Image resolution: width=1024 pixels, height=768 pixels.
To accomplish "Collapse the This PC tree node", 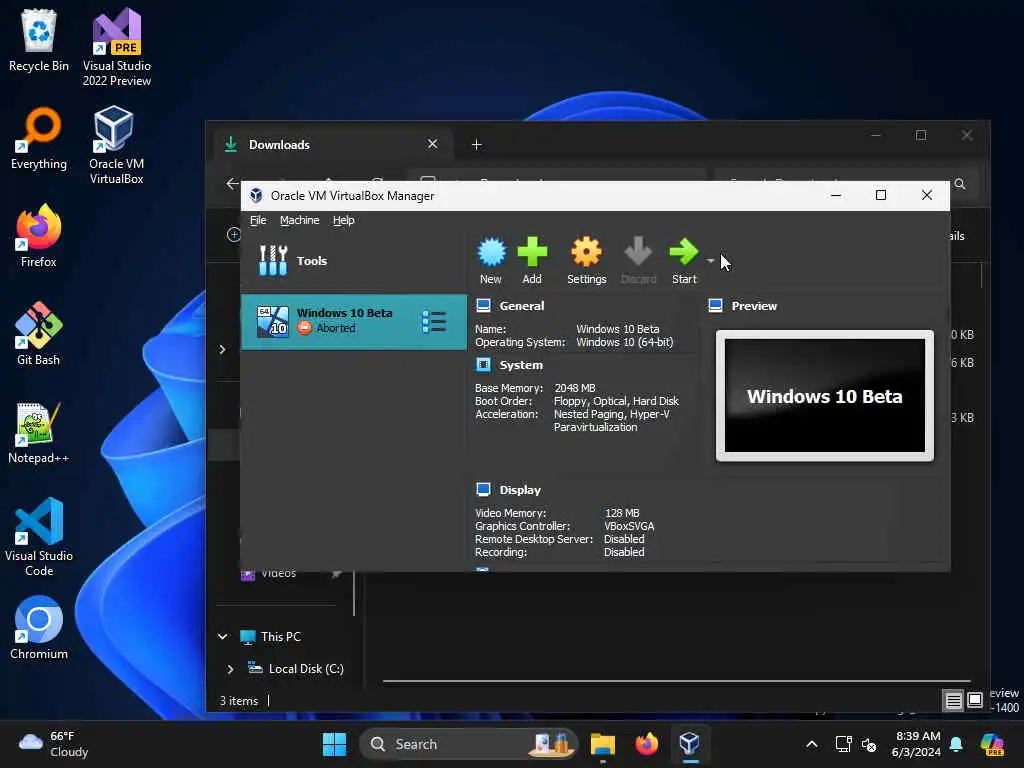I will point(223,636).
